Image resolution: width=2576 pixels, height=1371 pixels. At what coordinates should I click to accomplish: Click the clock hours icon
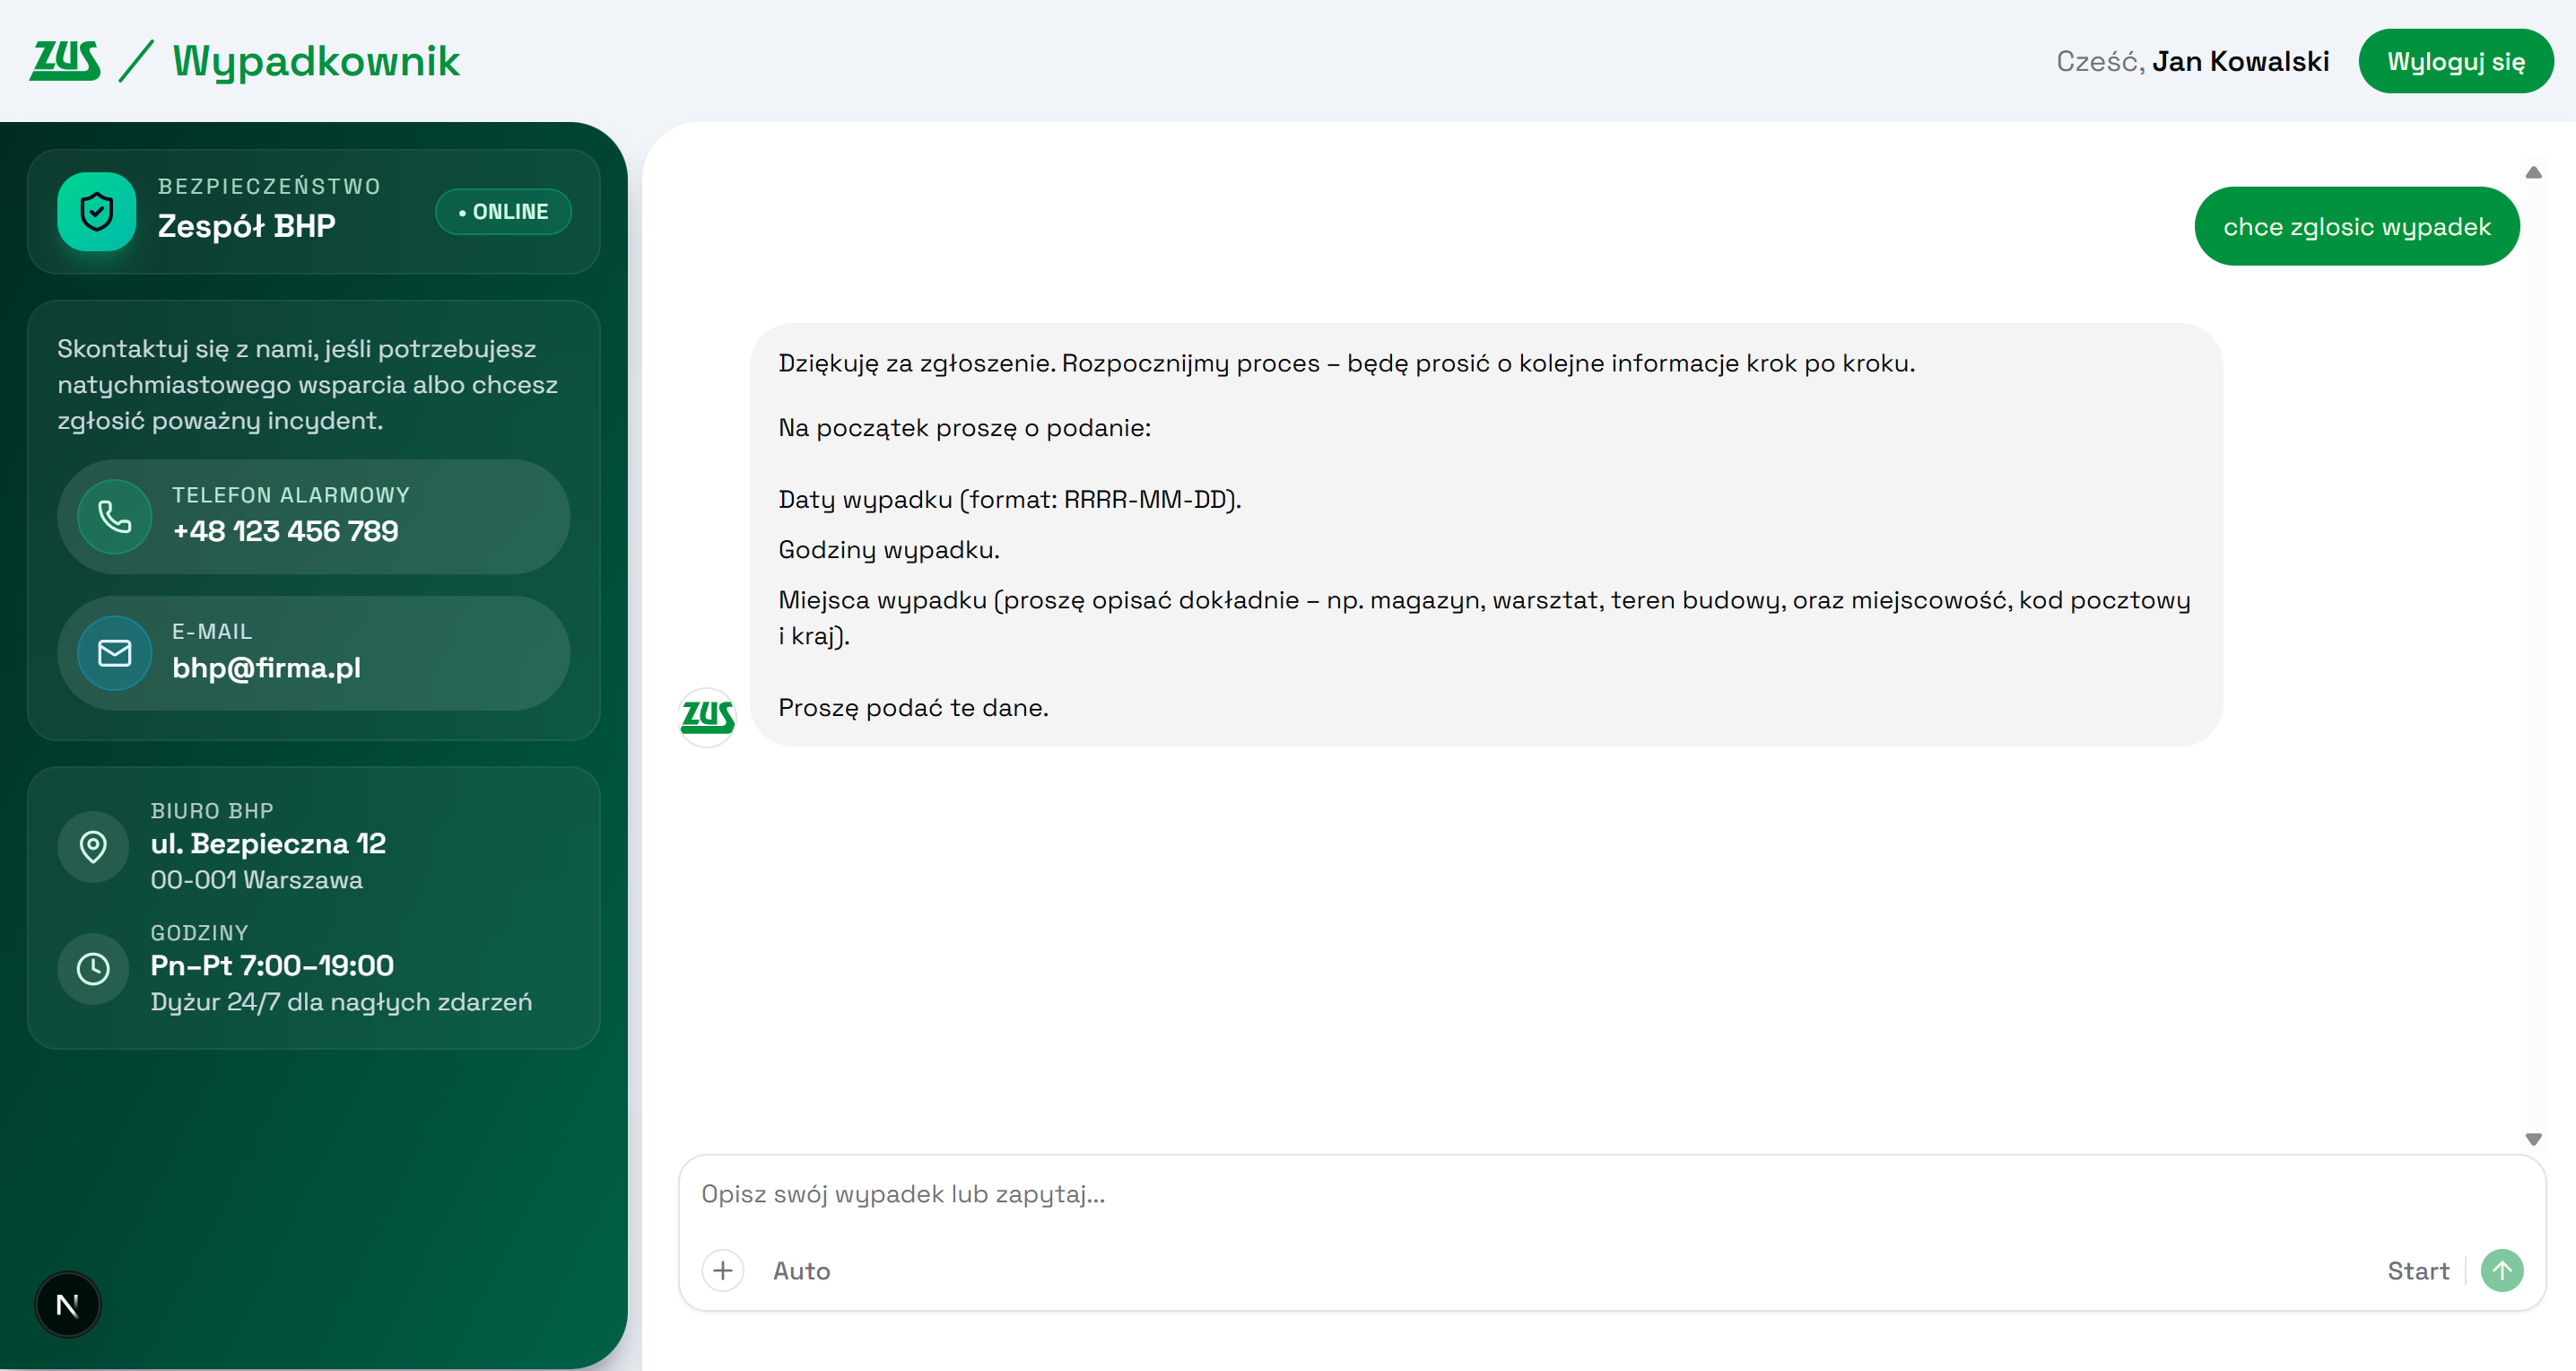93,968
